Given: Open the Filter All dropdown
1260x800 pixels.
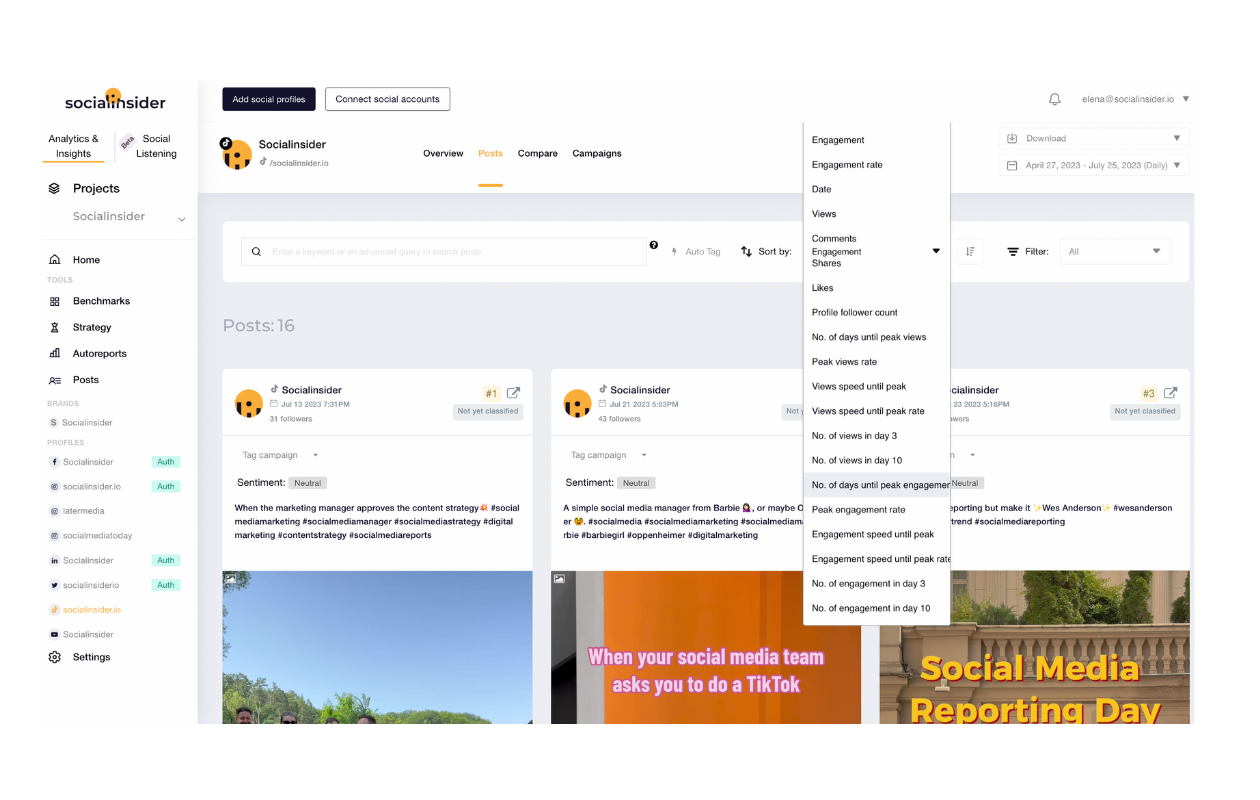Looking at the screenshot, I should [x=1114, y=252].
